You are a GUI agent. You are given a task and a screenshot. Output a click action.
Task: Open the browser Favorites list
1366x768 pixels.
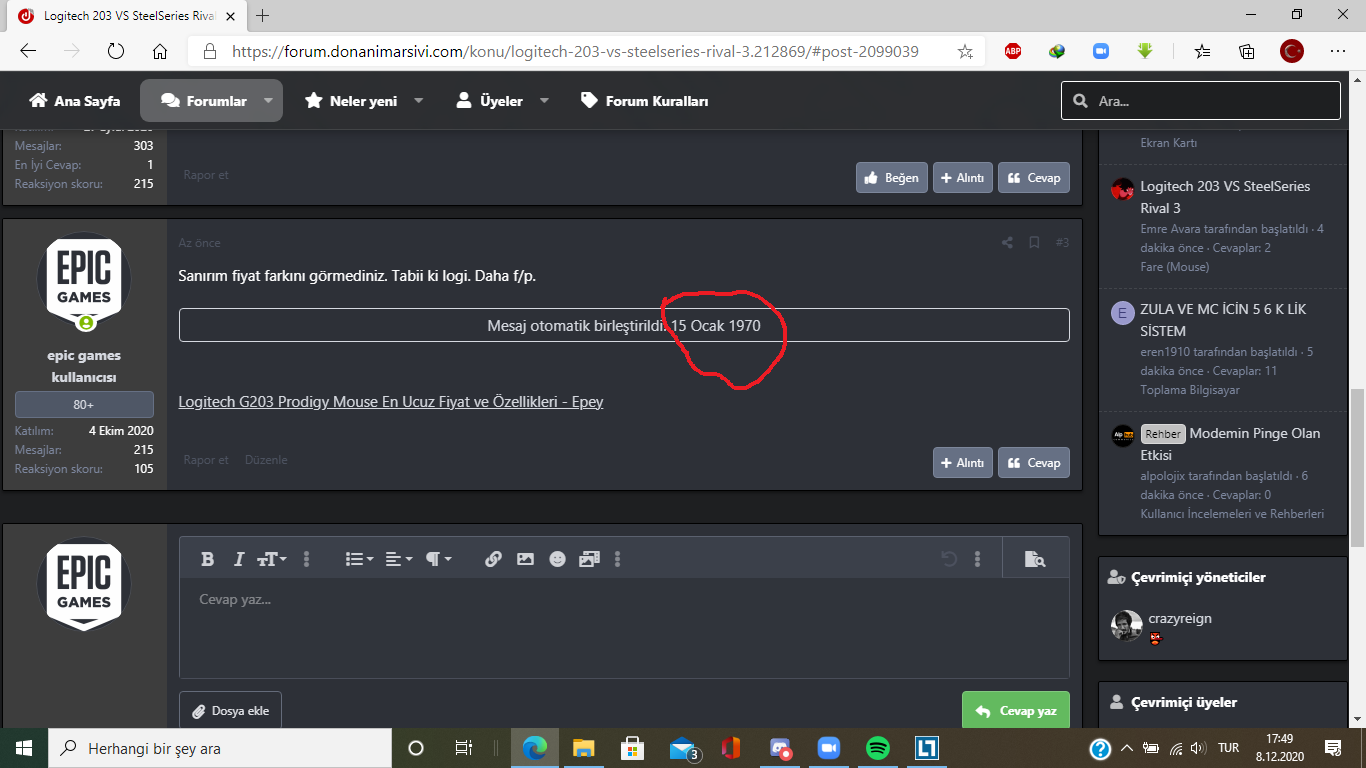click(1202, 51)
